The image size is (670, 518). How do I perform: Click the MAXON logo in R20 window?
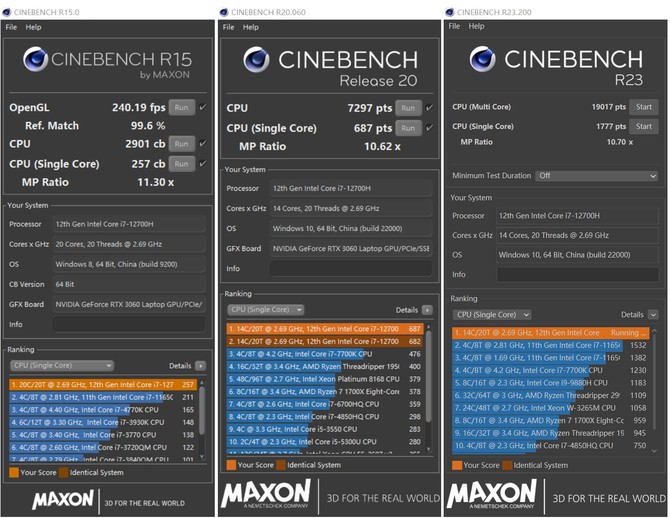[266, 493]
